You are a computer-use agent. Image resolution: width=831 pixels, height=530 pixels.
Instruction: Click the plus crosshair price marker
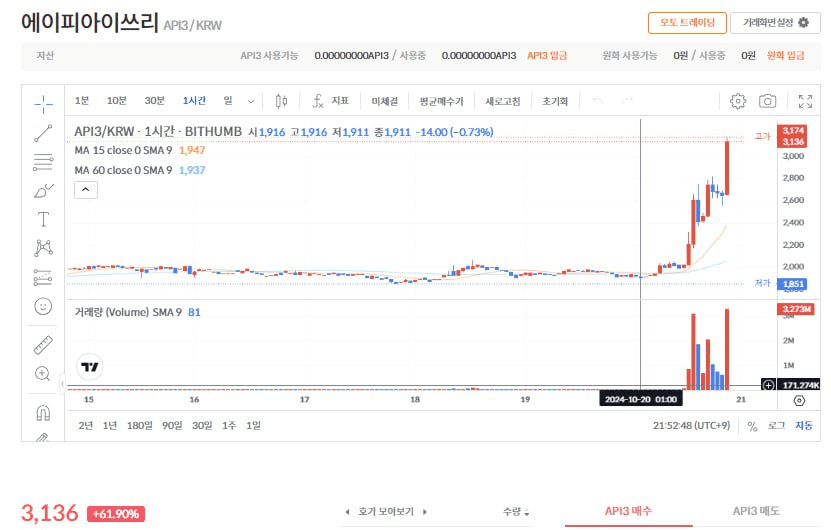point(768,385)
